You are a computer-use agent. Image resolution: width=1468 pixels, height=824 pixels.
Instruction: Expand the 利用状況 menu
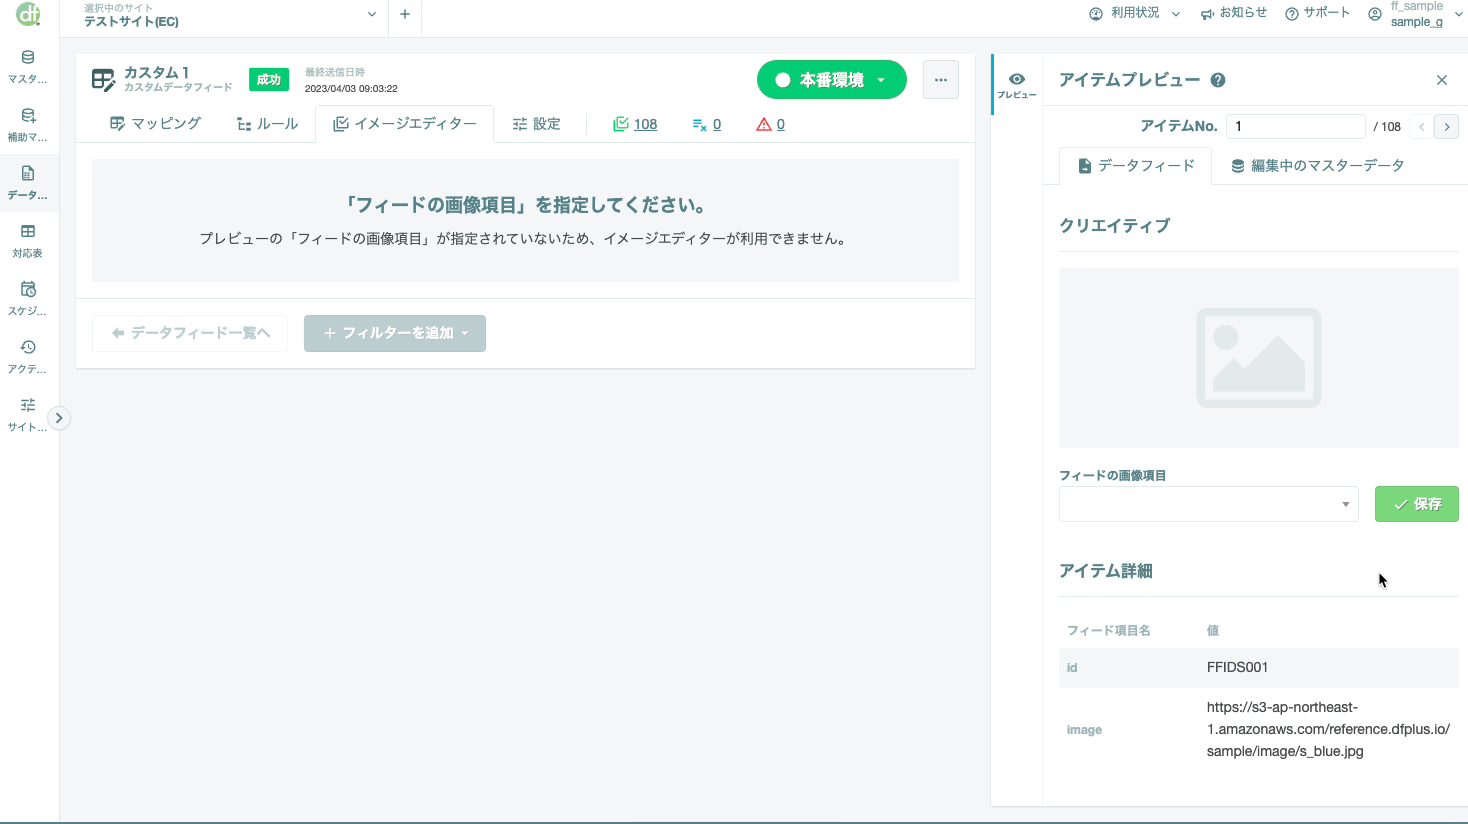[1135, 13]
